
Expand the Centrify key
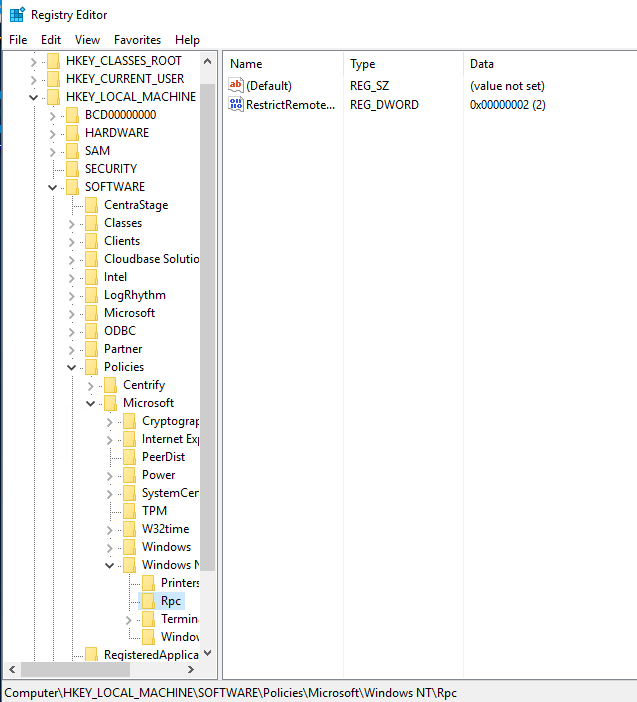point(90,385)
